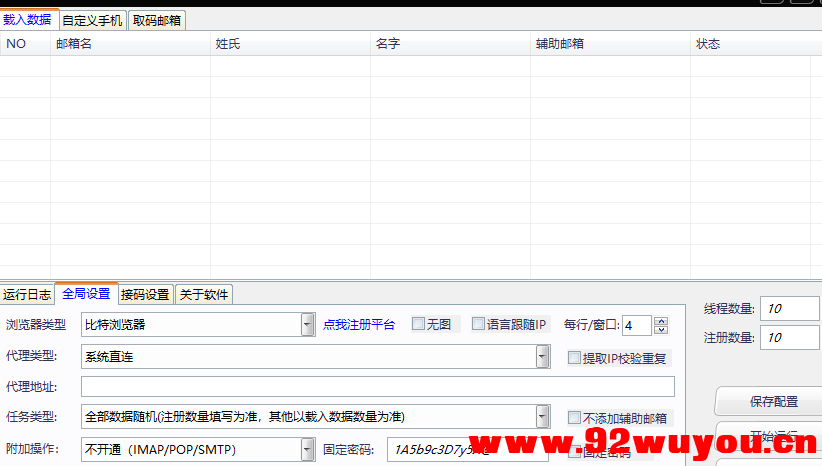Expand the 代理类型 dropdown
The height and width of the screenshot is (466, 822).
click(543, 356)
